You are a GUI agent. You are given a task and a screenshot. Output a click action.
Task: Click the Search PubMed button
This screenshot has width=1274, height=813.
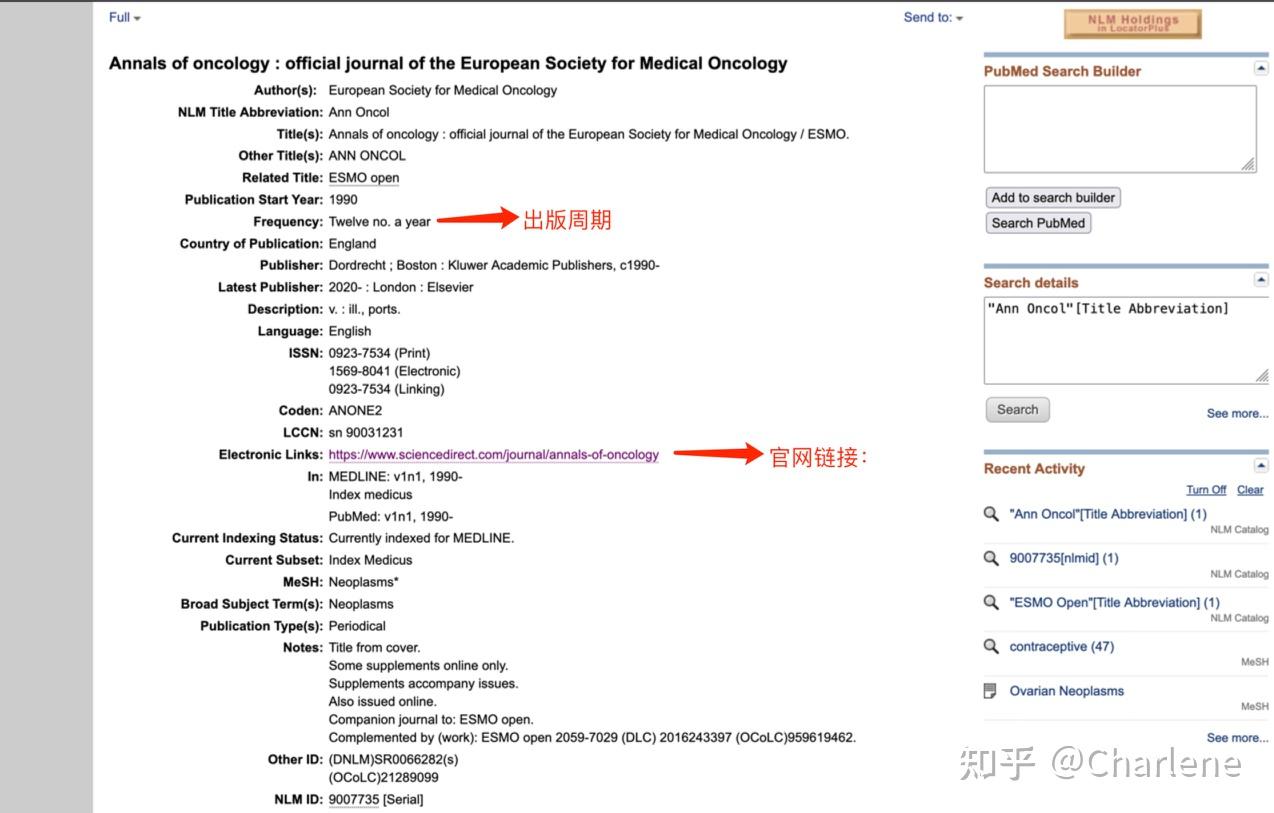[1039, 222]
